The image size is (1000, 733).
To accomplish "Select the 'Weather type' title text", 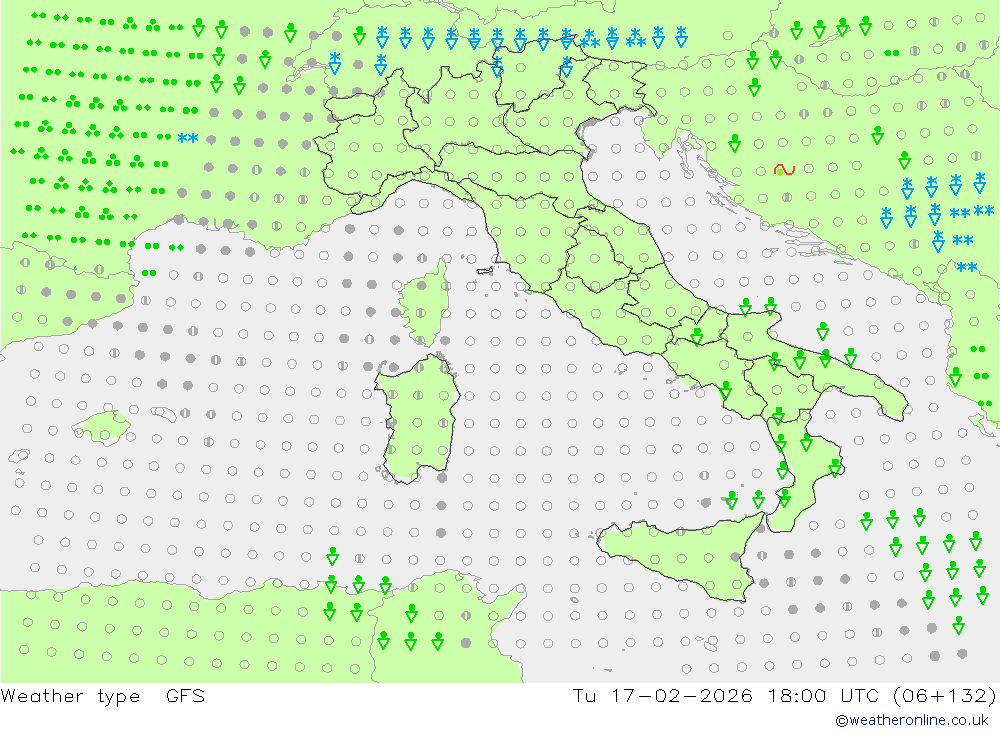I will coord(70,695).
